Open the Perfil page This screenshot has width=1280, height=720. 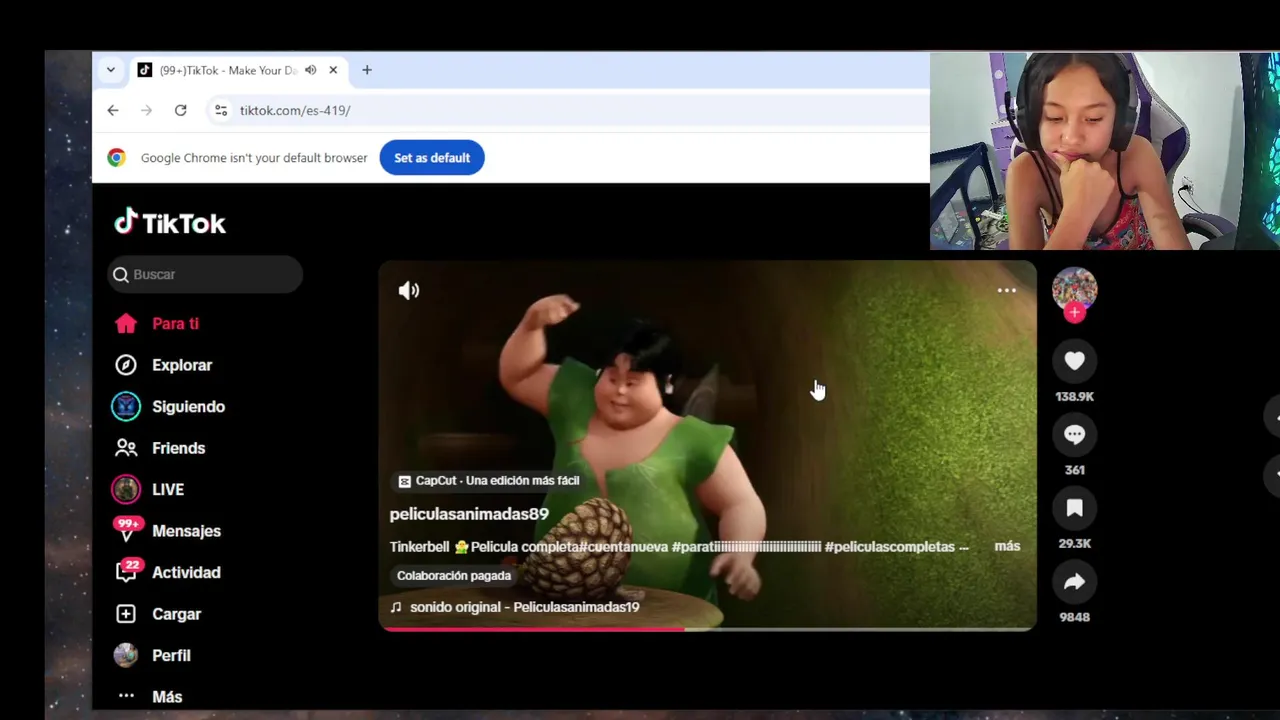coord(152,655)
